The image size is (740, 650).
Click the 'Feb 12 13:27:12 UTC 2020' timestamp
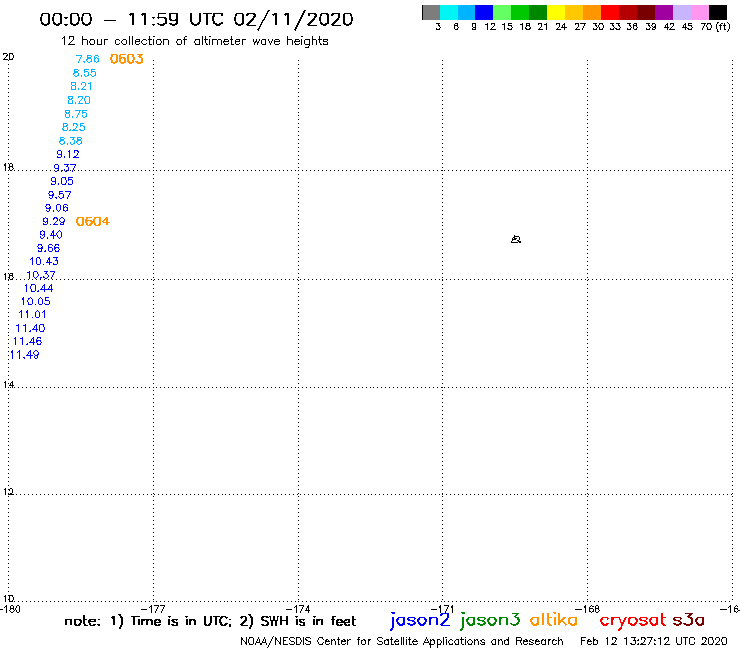654,642
